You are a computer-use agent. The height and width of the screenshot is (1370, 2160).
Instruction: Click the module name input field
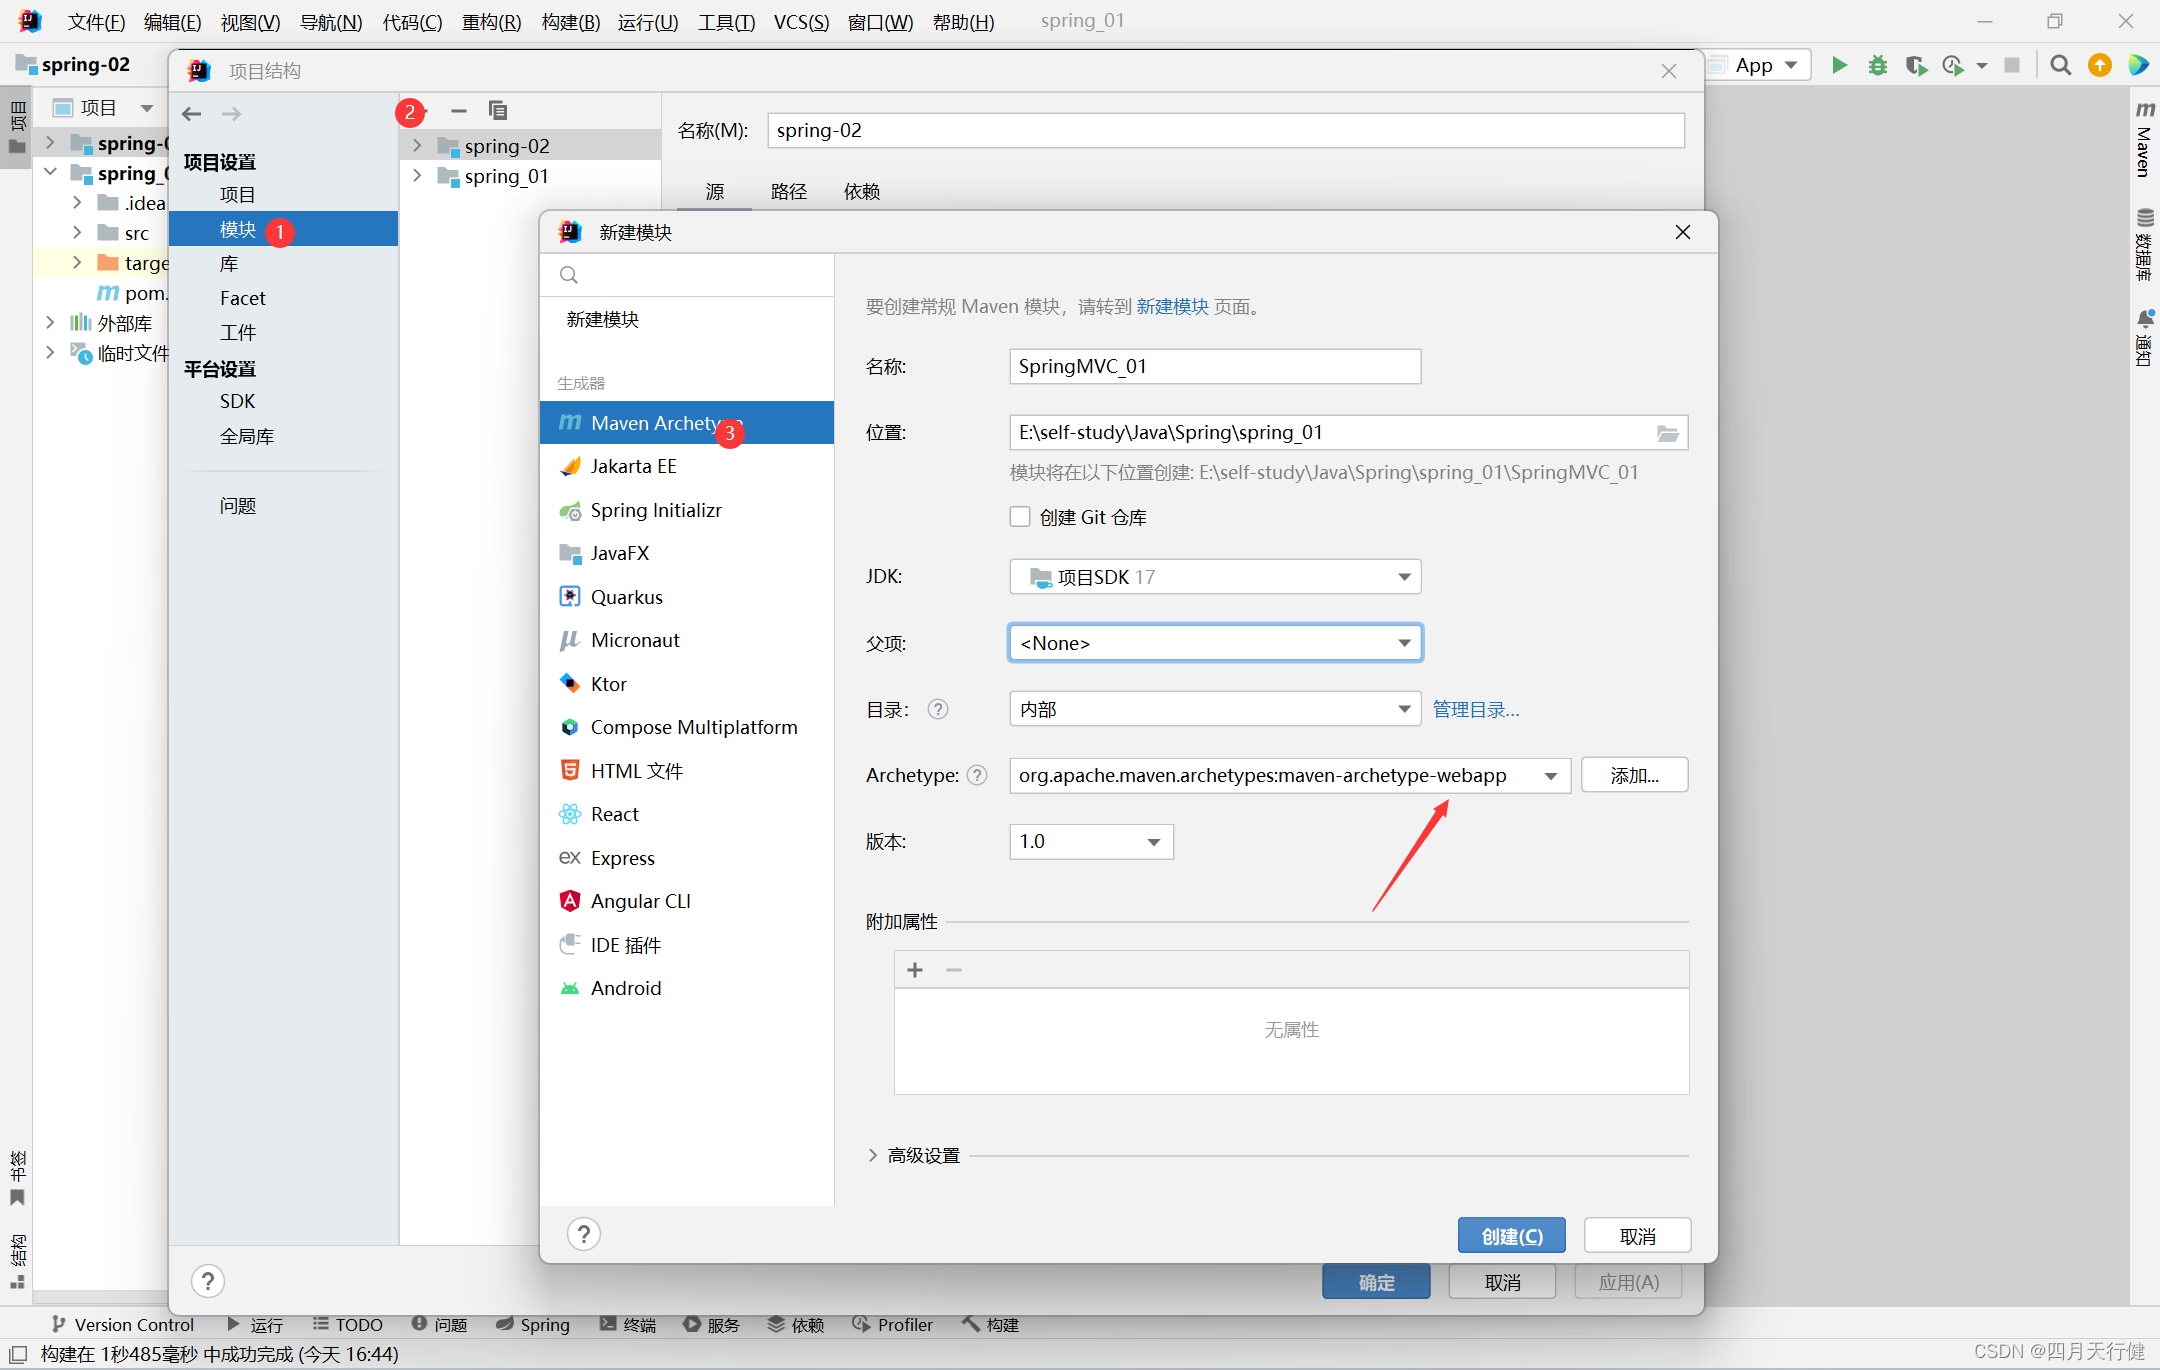(x=1214, y=367)
